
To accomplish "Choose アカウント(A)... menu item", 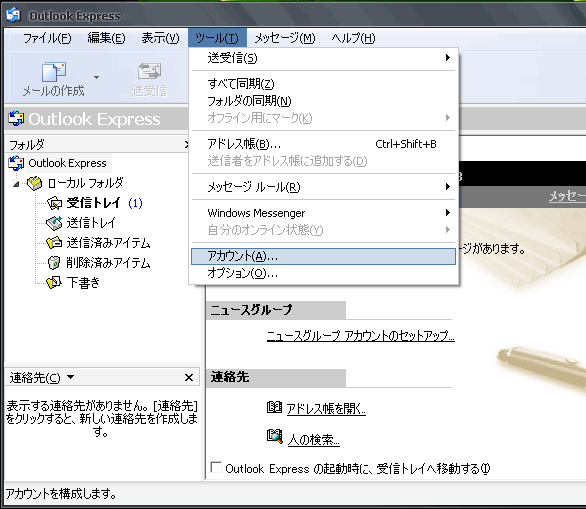I will pyautogui.click(x=324, y=256).
